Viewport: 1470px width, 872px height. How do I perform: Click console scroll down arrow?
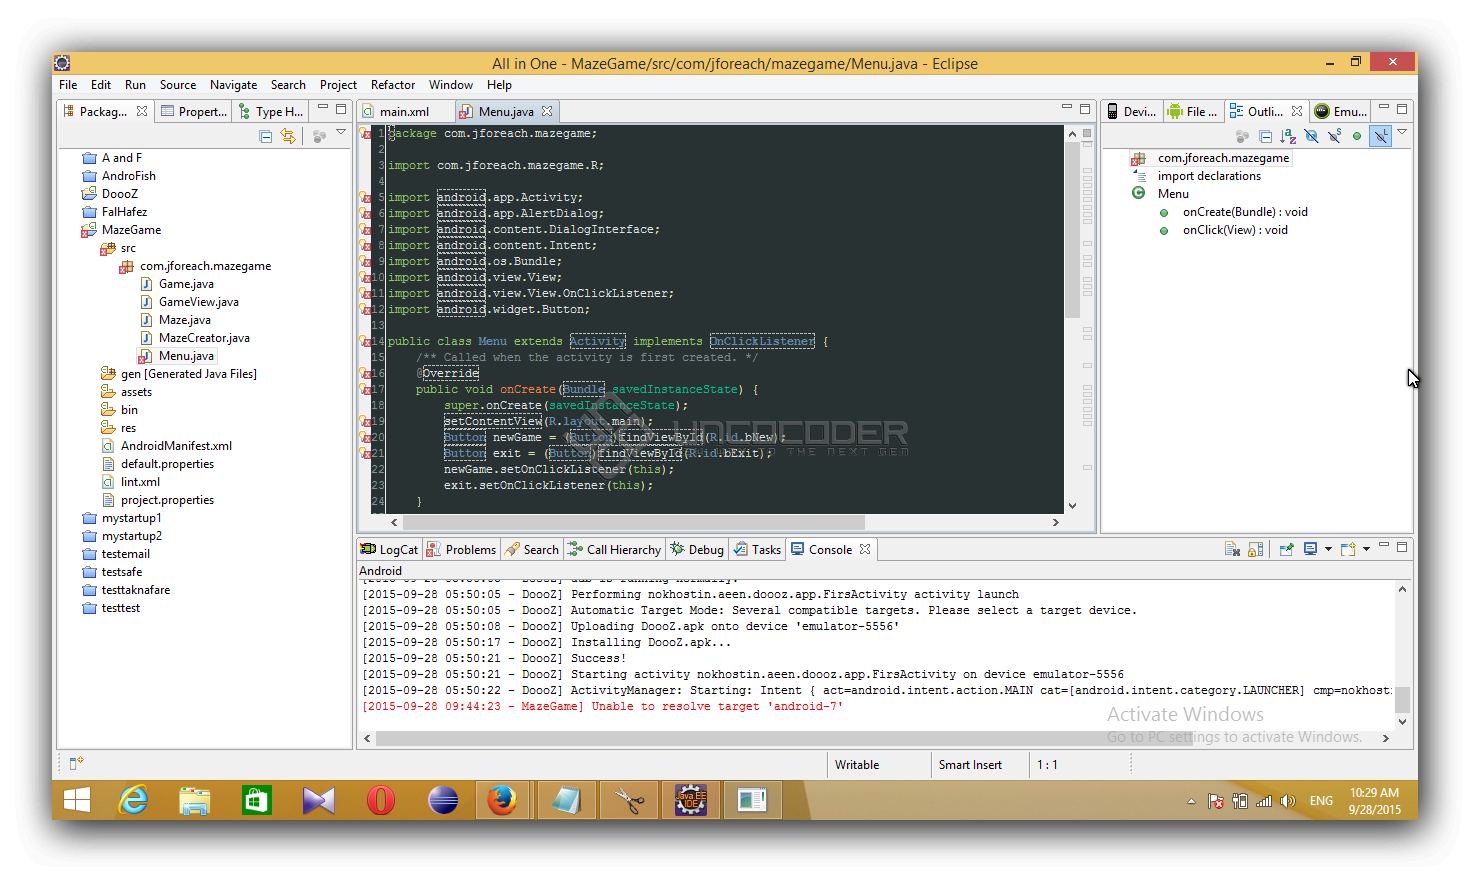1402,721
